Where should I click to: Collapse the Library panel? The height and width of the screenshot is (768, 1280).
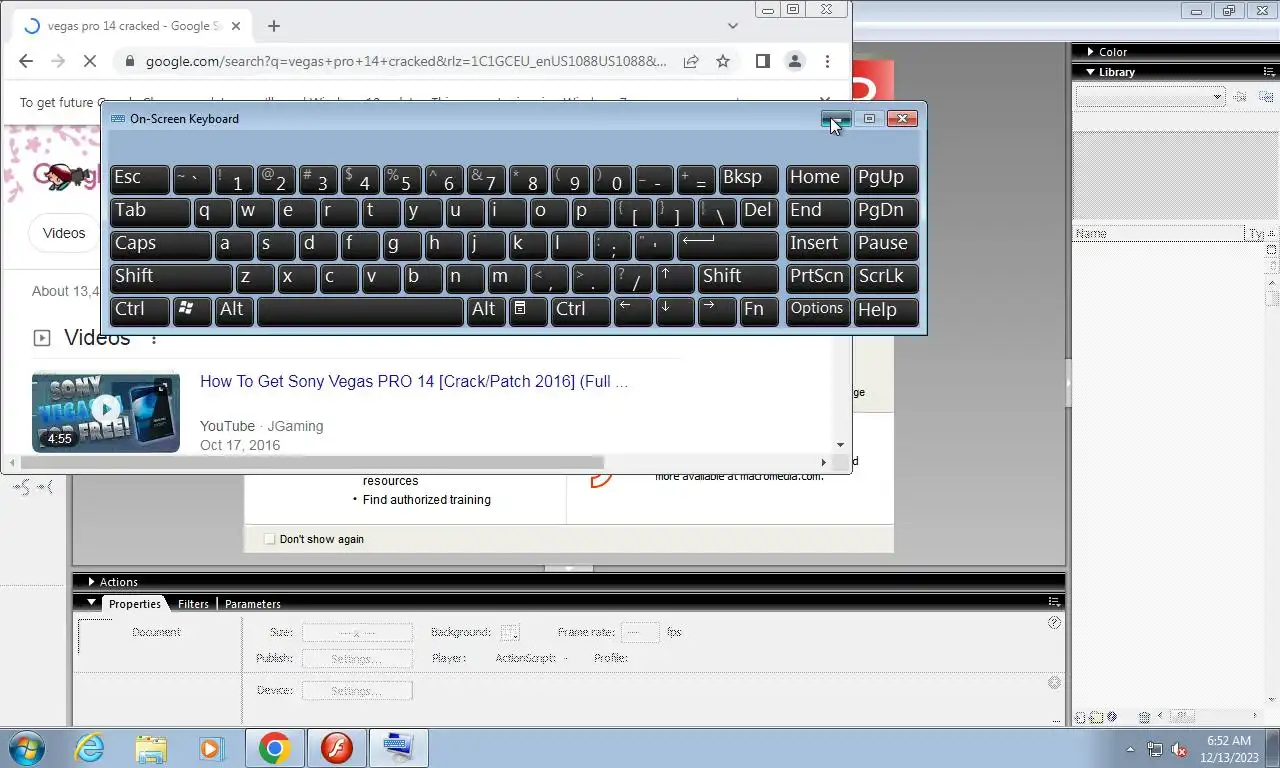click(x=1090, y=72)
